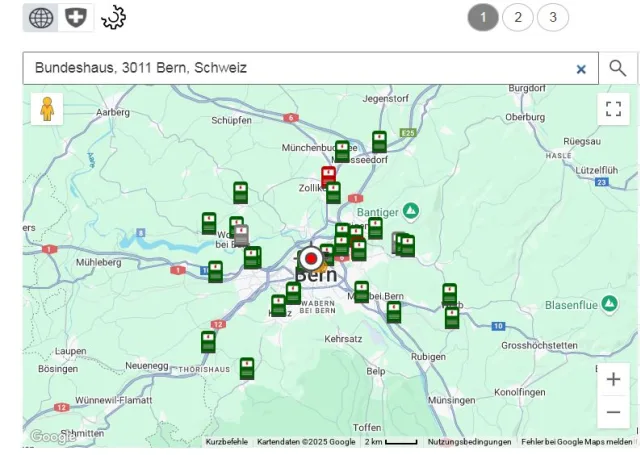Click the upper green marker at Worb
This screenshot has height=455, width=640.
point(449,294)
